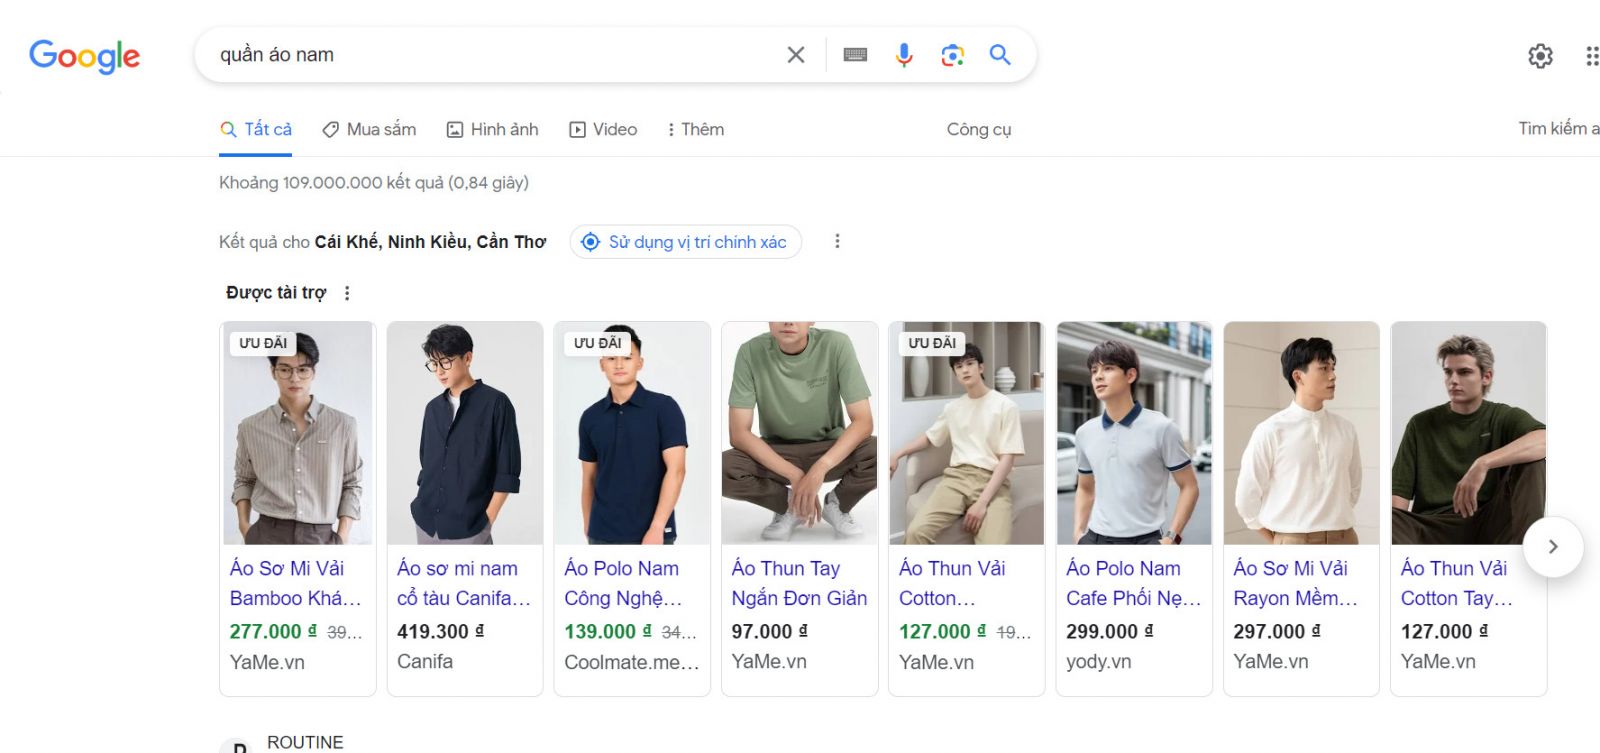Click the magnifier icon to search
This screenshot has height=753, width=1600.
tap(999, 55)
